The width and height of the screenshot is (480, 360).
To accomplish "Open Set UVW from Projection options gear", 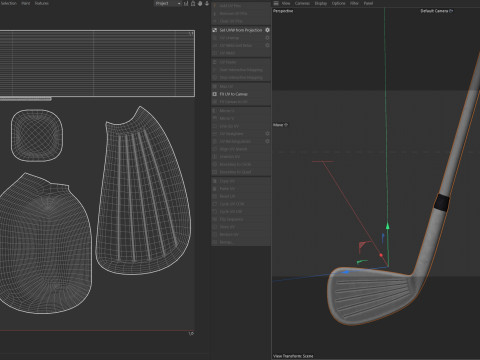I will pos(267,30).
